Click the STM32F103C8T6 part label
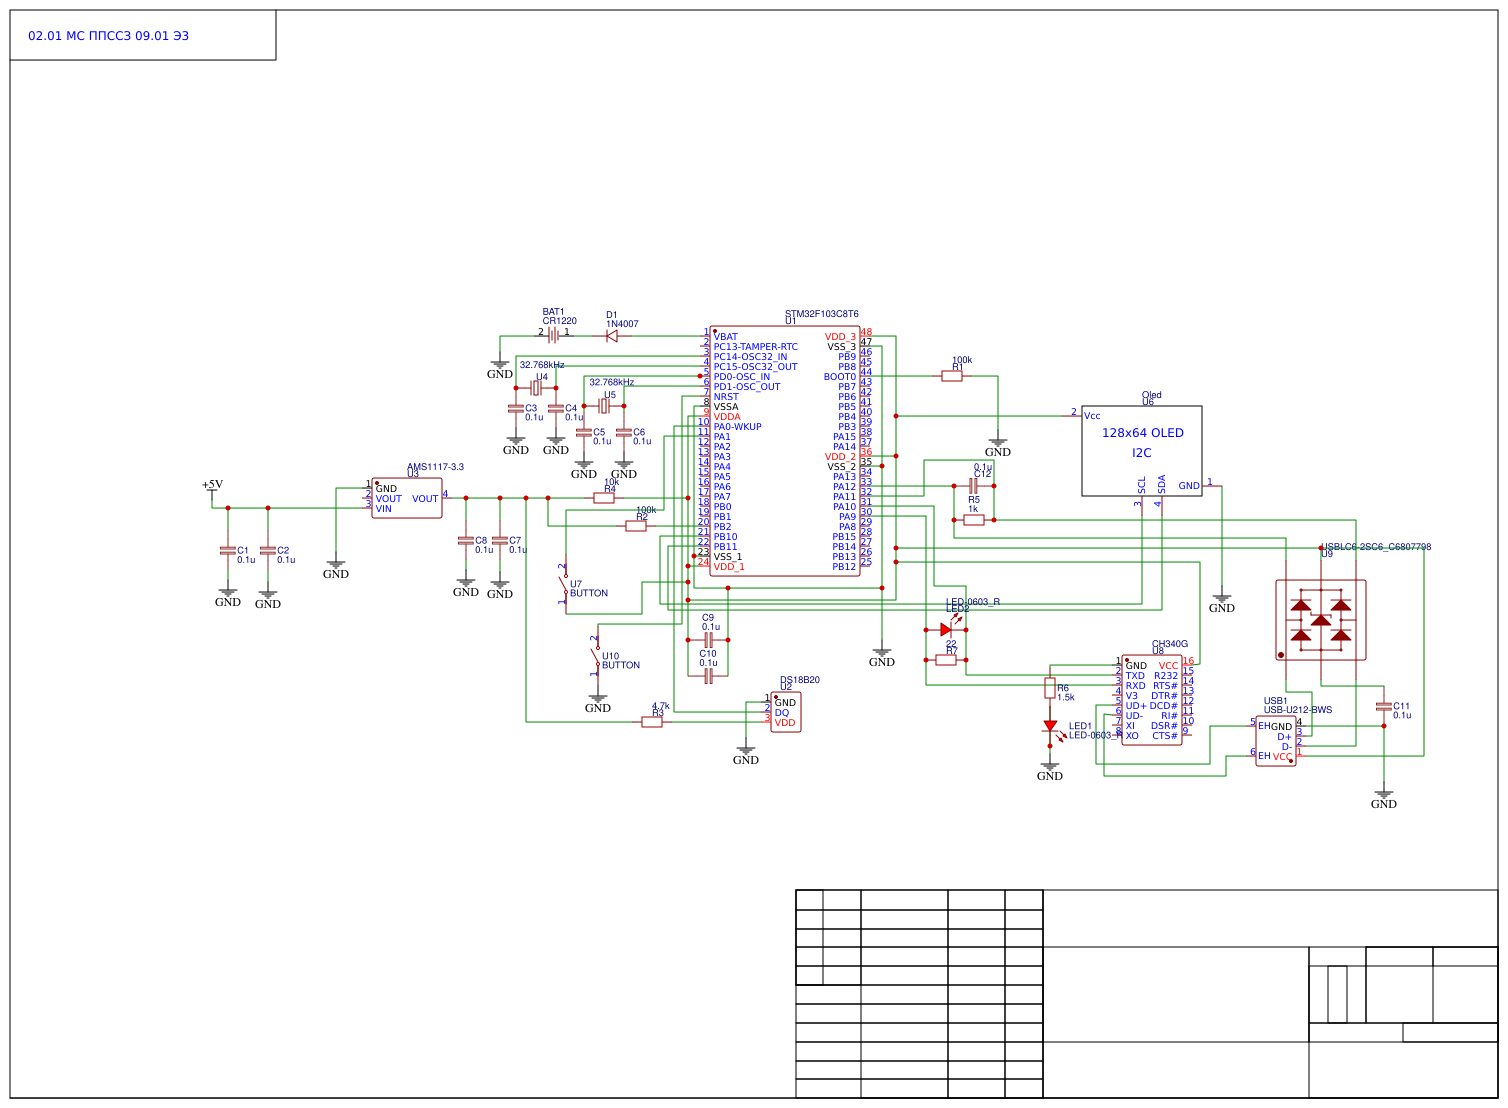This screenshot has height=1108, width=1508. point(822,314)
